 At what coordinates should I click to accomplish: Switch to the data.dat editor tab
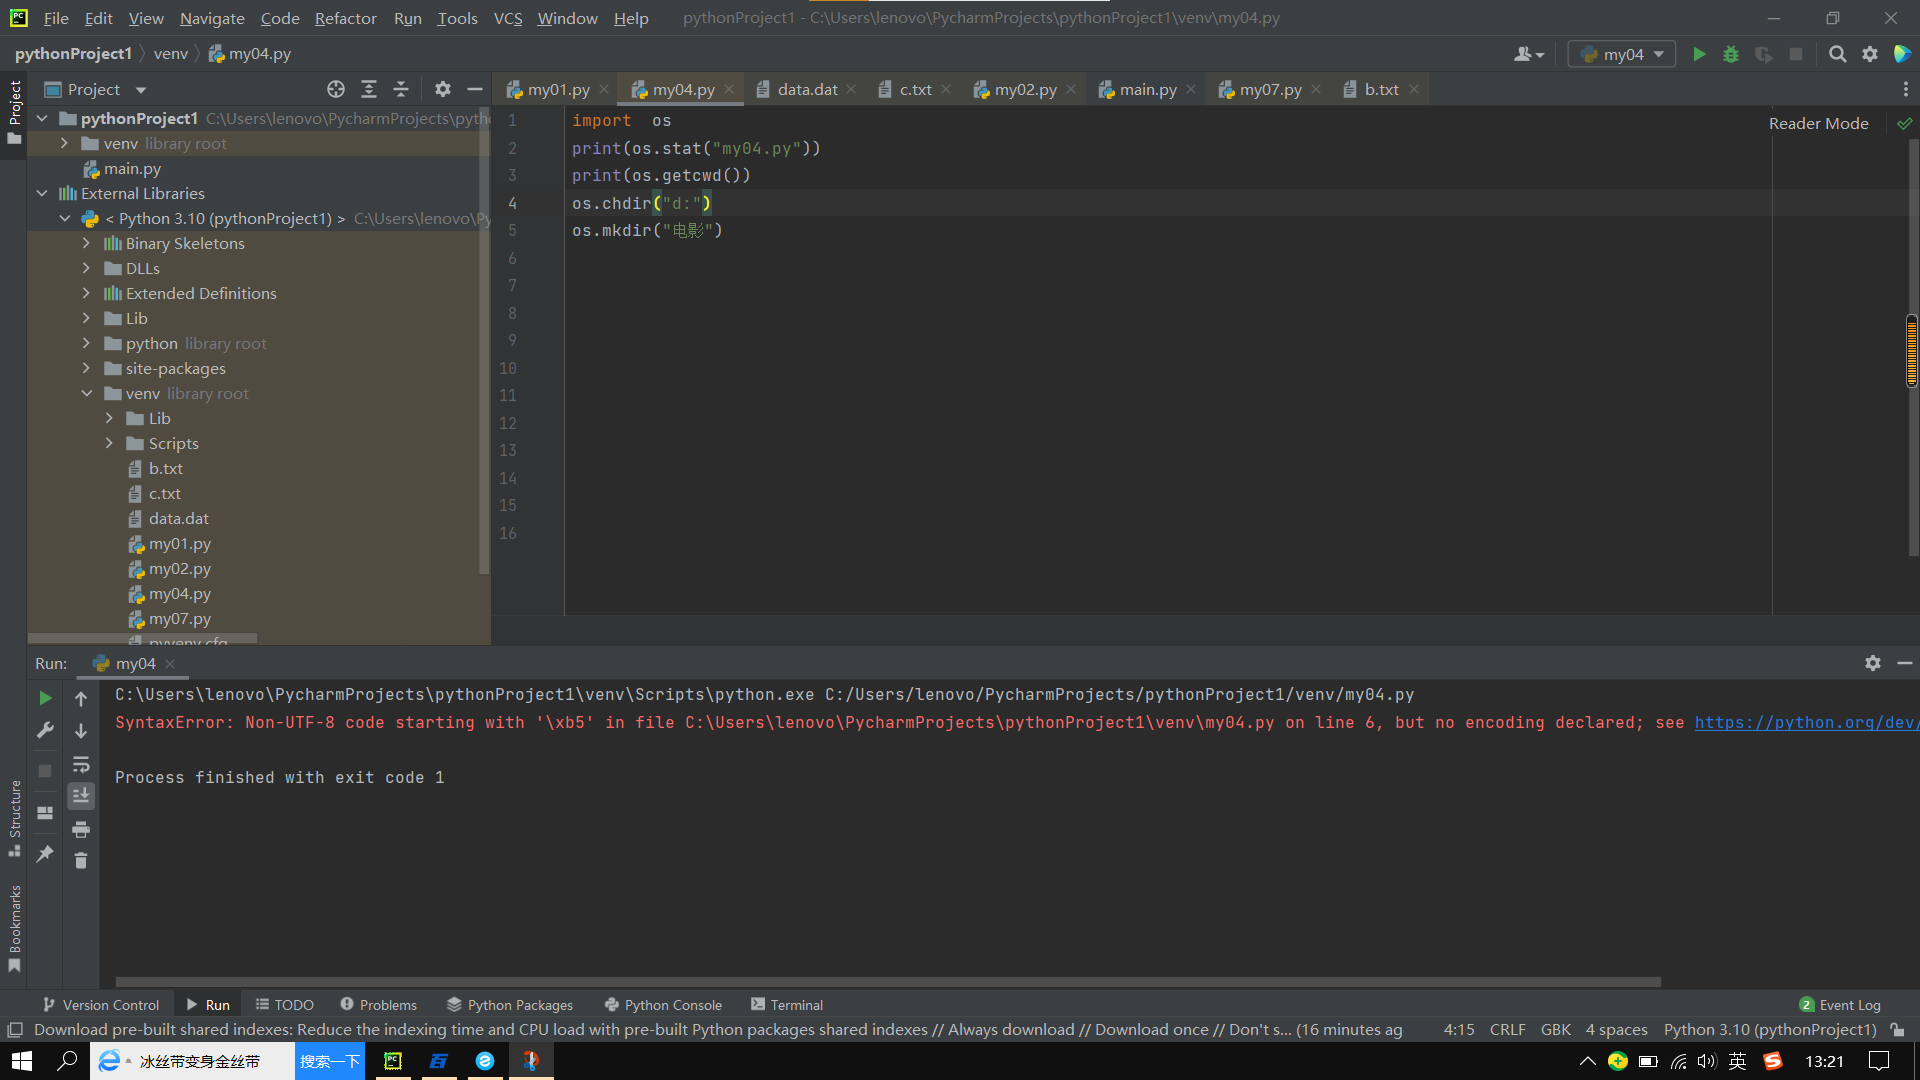[807, 90]
